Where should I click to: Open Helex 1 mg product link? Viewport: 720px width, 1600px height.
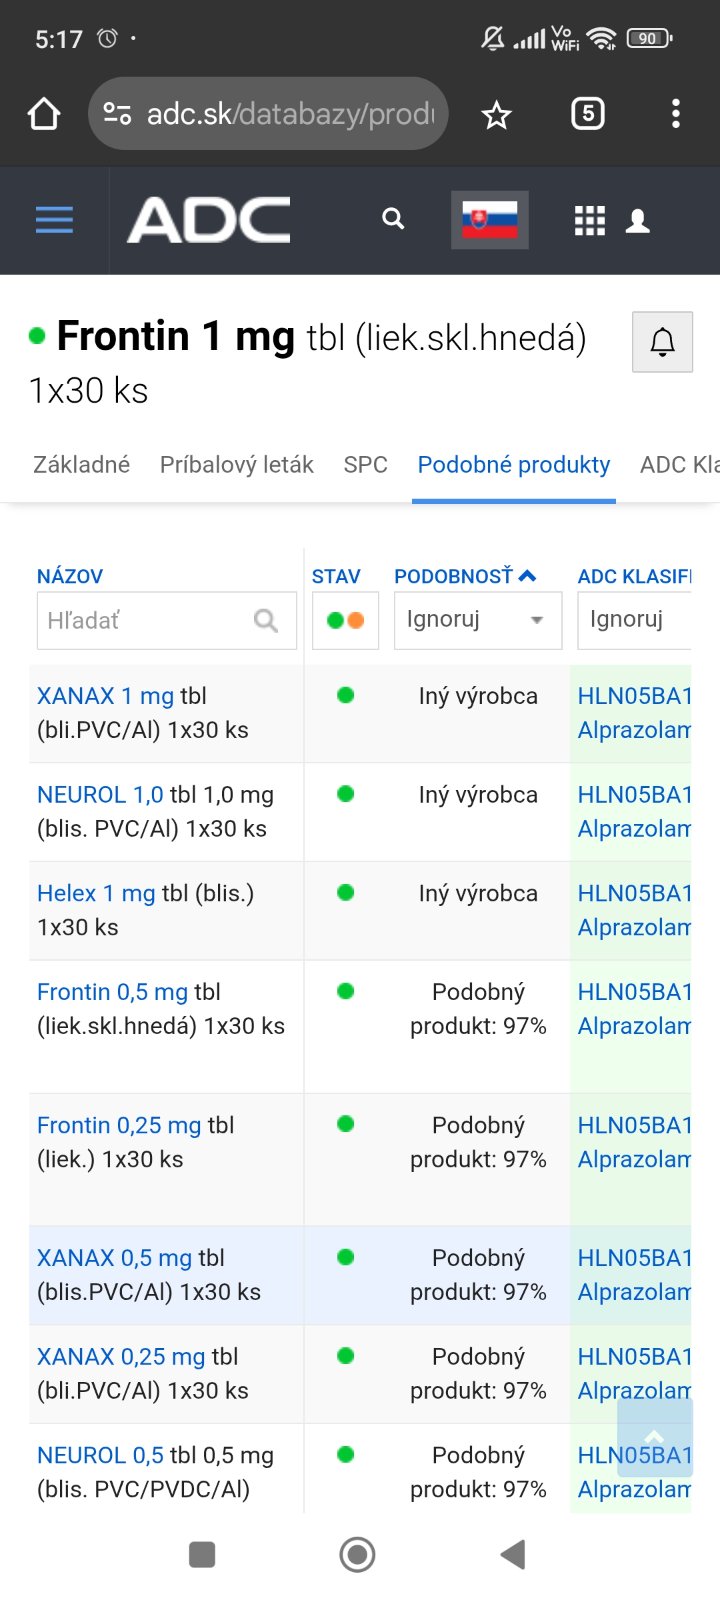pos(96,893)
